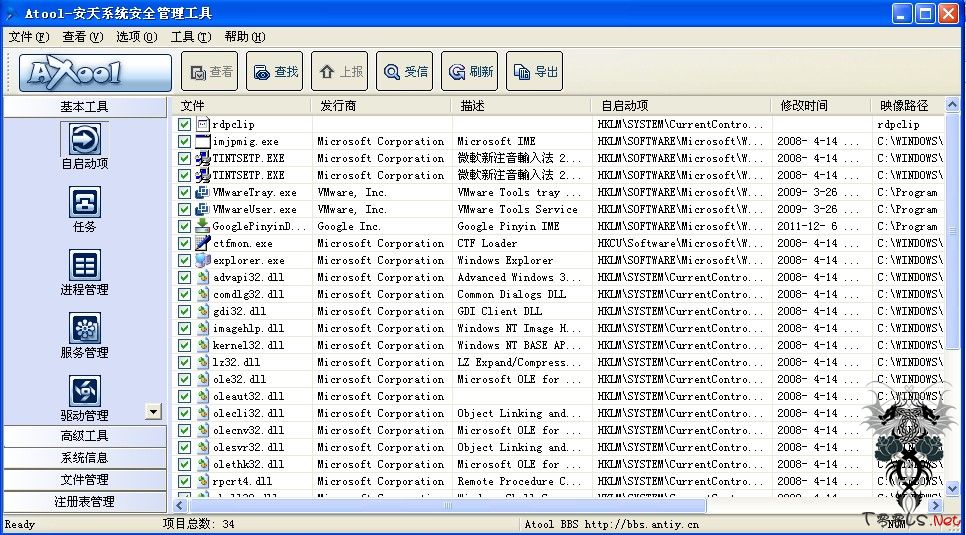Open the 文件(F) menu
The height and width of the screenshot is (535, 966).
pyautogui.click(x=29, y=37)
